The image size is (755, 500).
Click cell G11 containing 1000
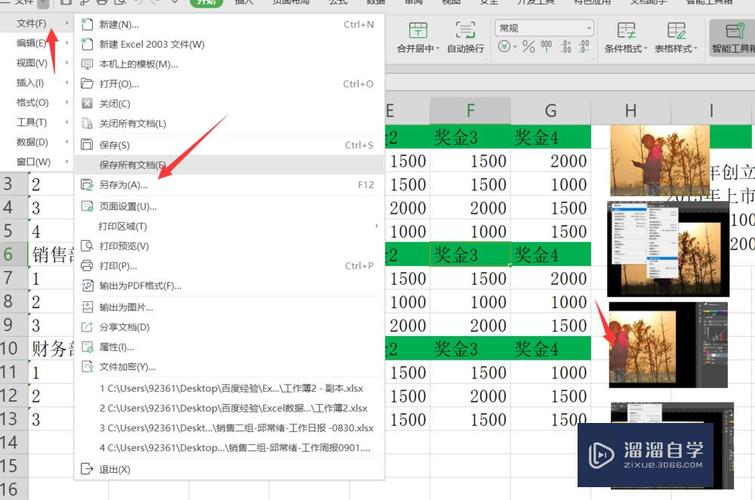point(550,372)
